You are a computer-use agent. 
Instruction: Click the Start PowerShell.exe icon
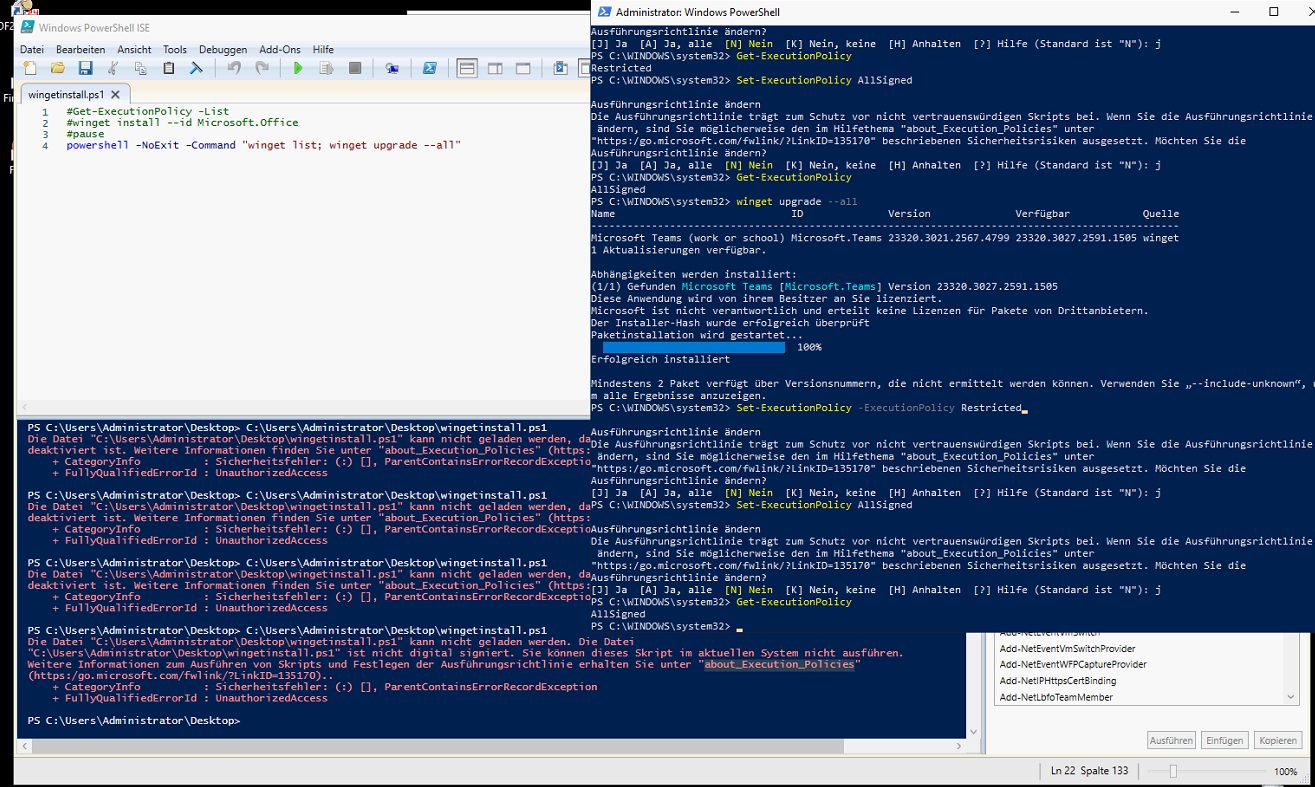coord(429,68)
